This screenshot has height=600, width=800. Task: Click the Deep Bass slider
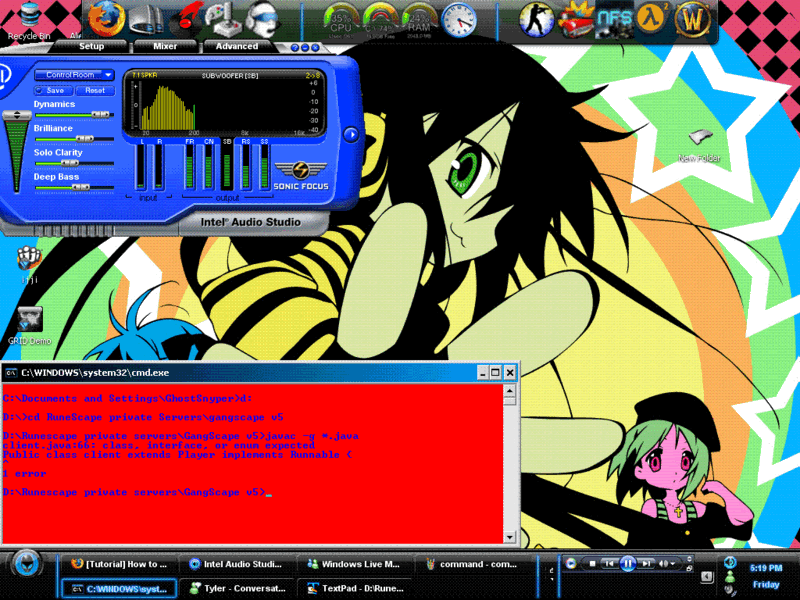pyautogui.click(x=76, y=187)
